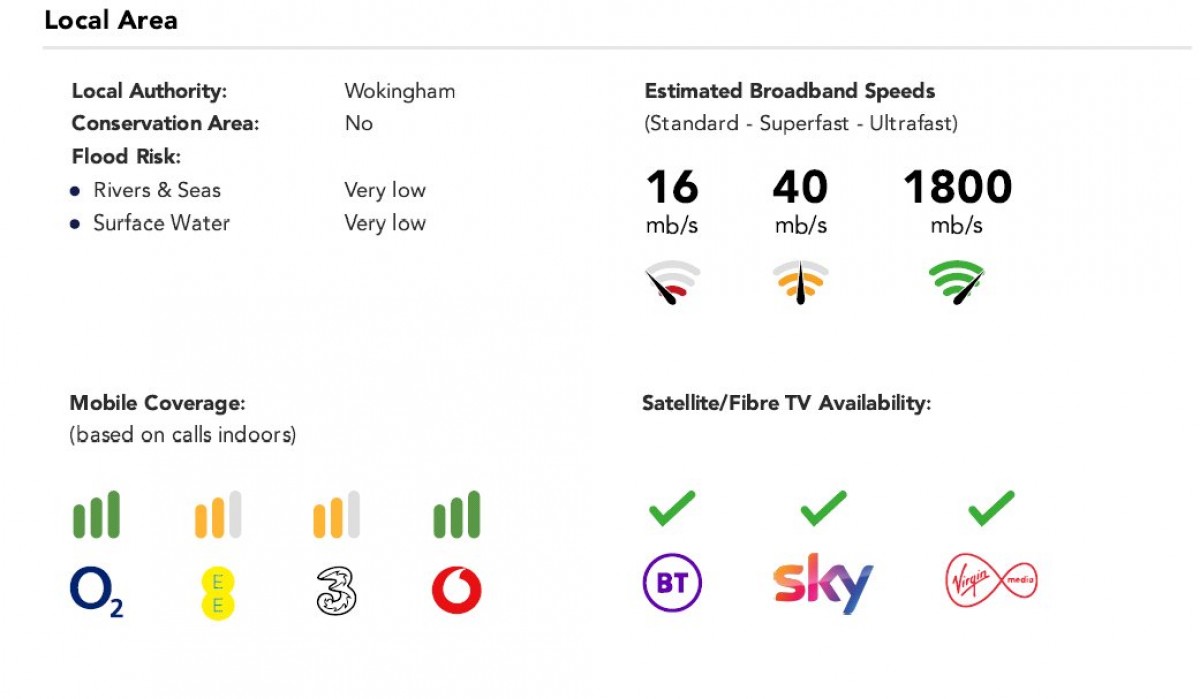Image resolution: width=1200 pixels, height=699 pixels.
Task: Click the yellow EE network logo
Action: [x=217, y=592]
